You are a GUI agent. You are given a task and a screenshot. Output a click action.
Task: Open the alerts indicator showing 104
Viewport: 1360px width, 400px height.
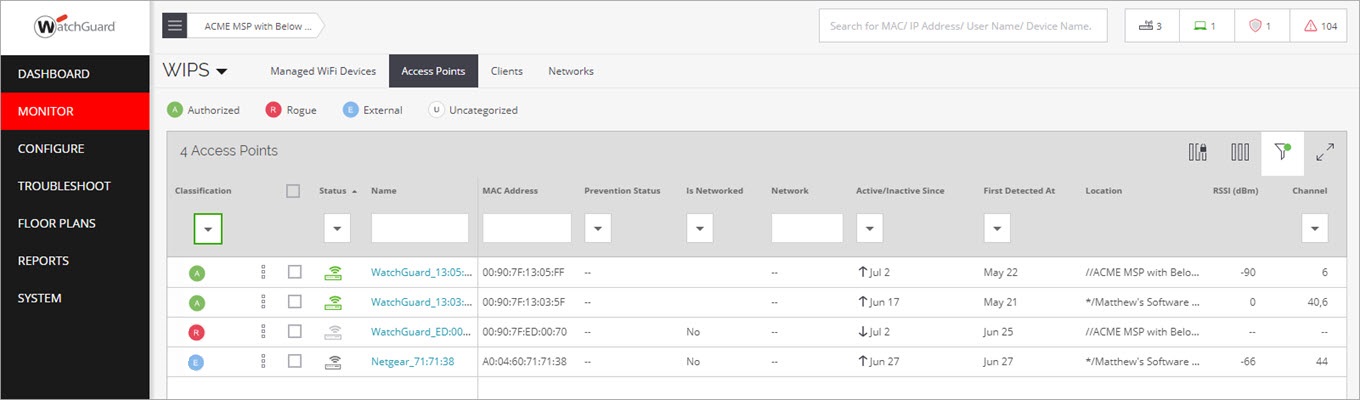[1318, 26]
